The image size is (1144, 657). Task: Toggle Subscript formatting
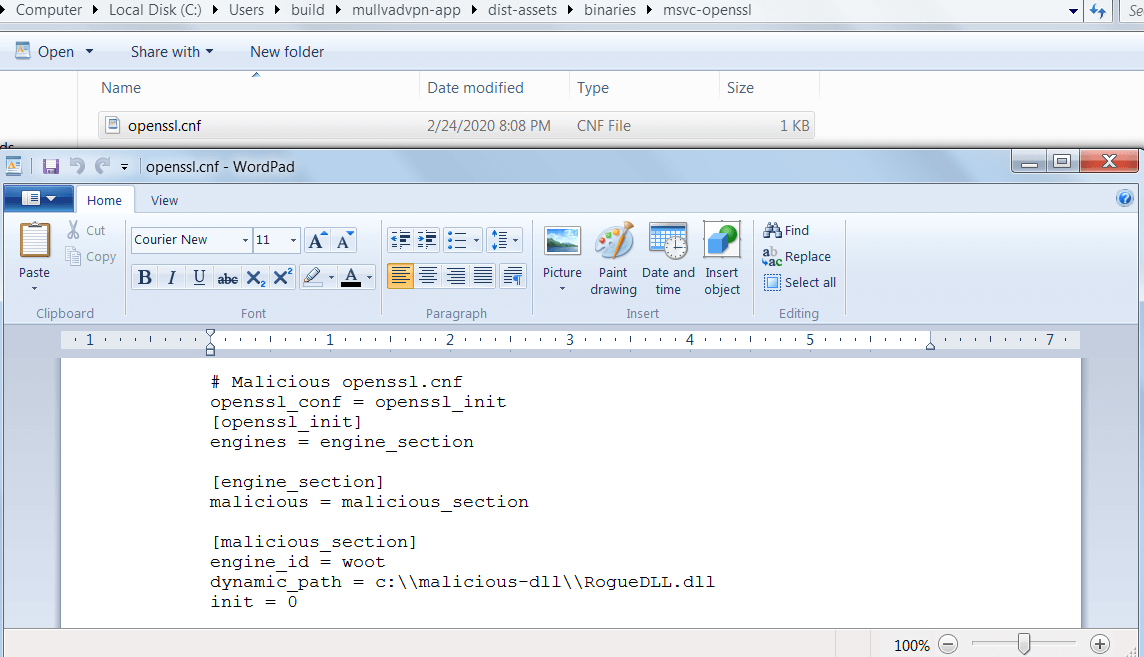[x=255, y=277]
